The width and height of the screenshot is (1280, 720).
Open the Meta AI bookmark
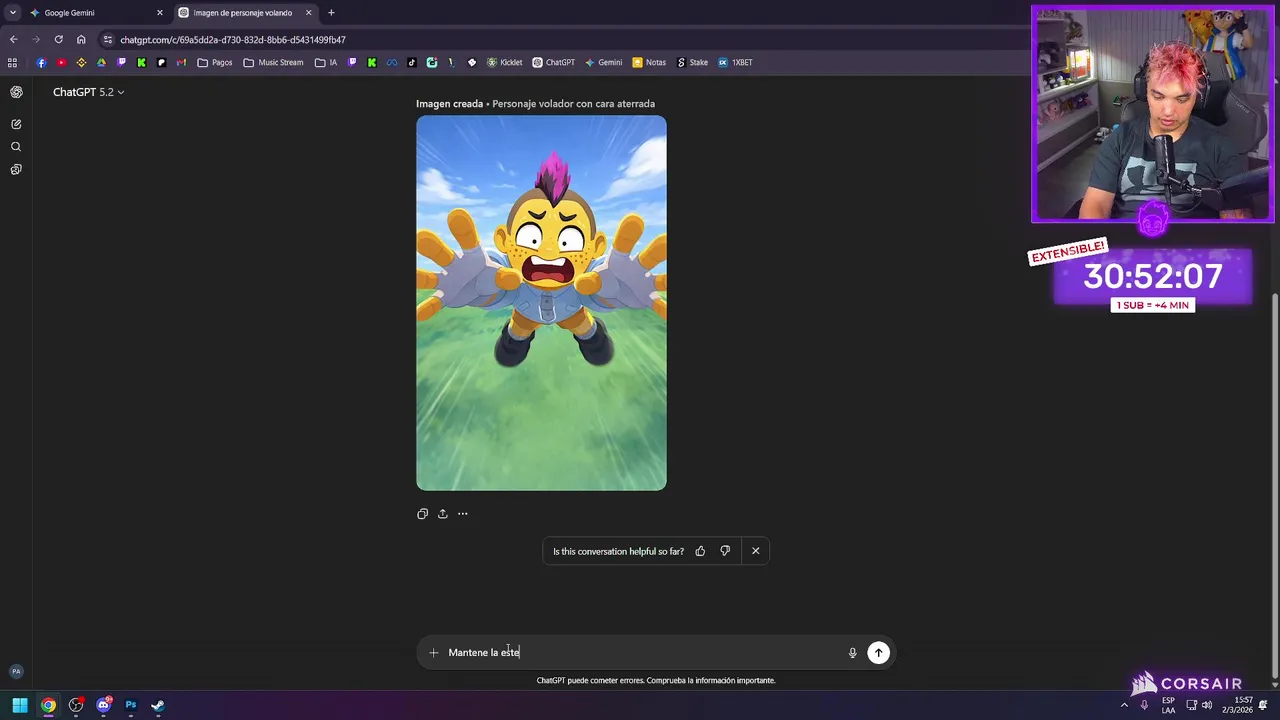(392, 62)
